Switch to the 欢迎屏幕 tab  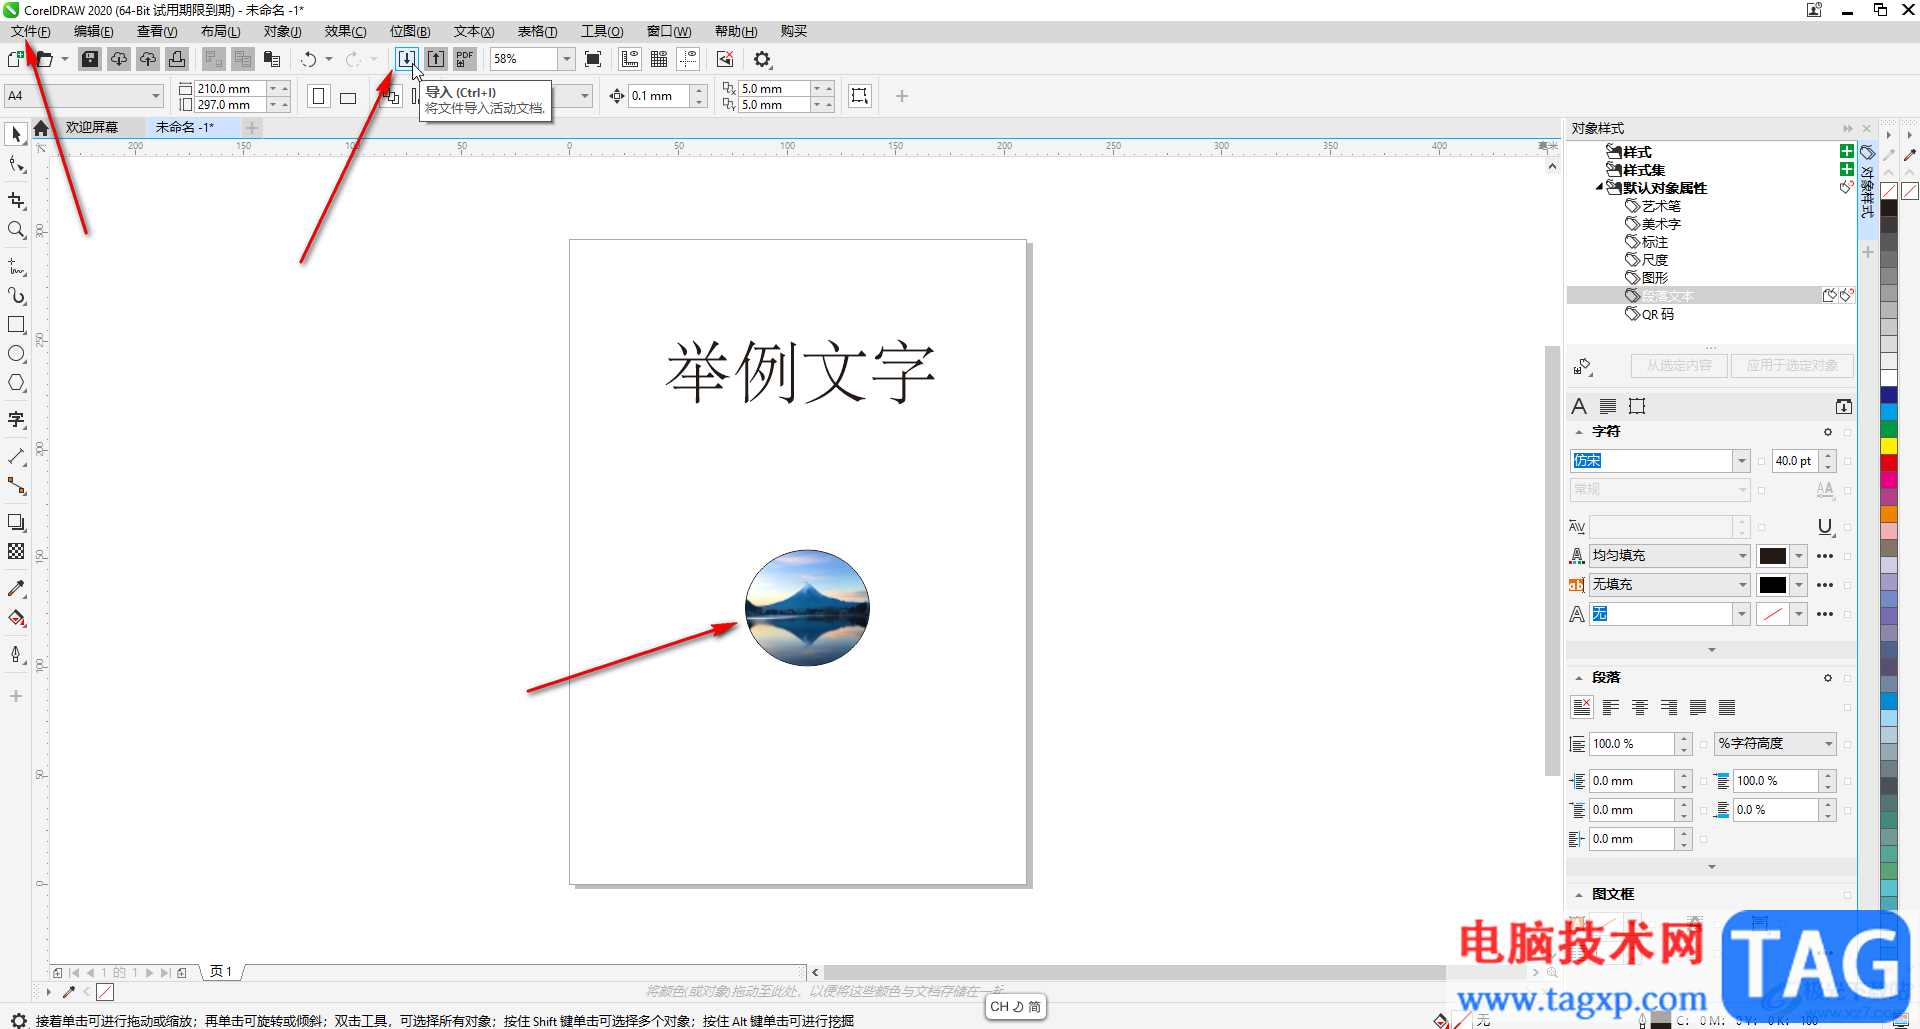[x=92, y=127]
